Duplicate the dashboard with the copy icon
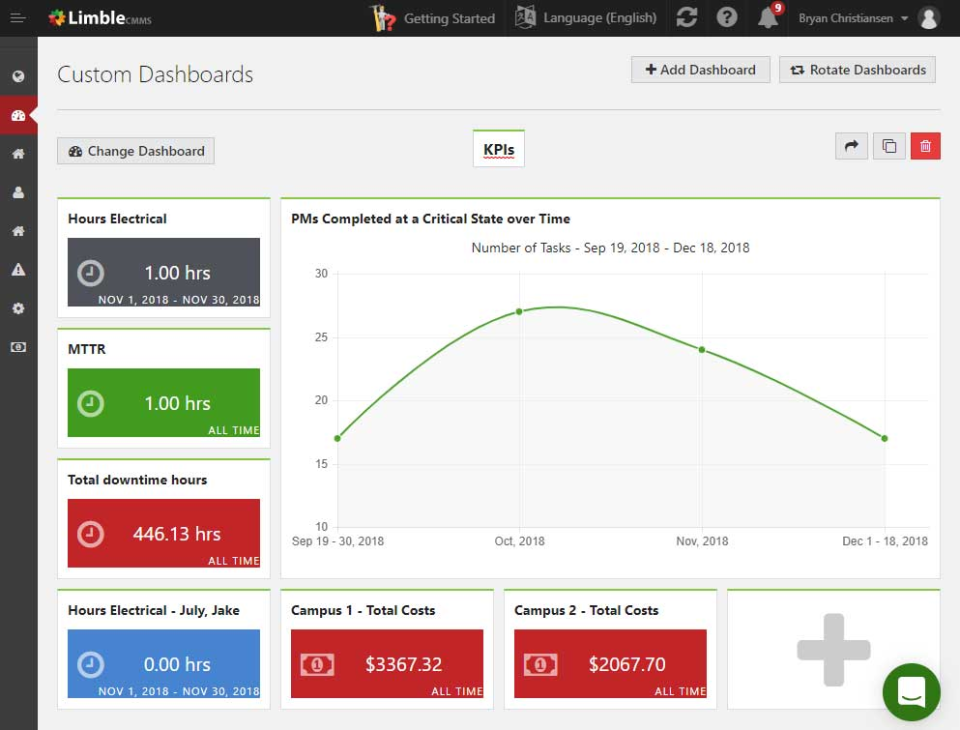 point(888,145)
